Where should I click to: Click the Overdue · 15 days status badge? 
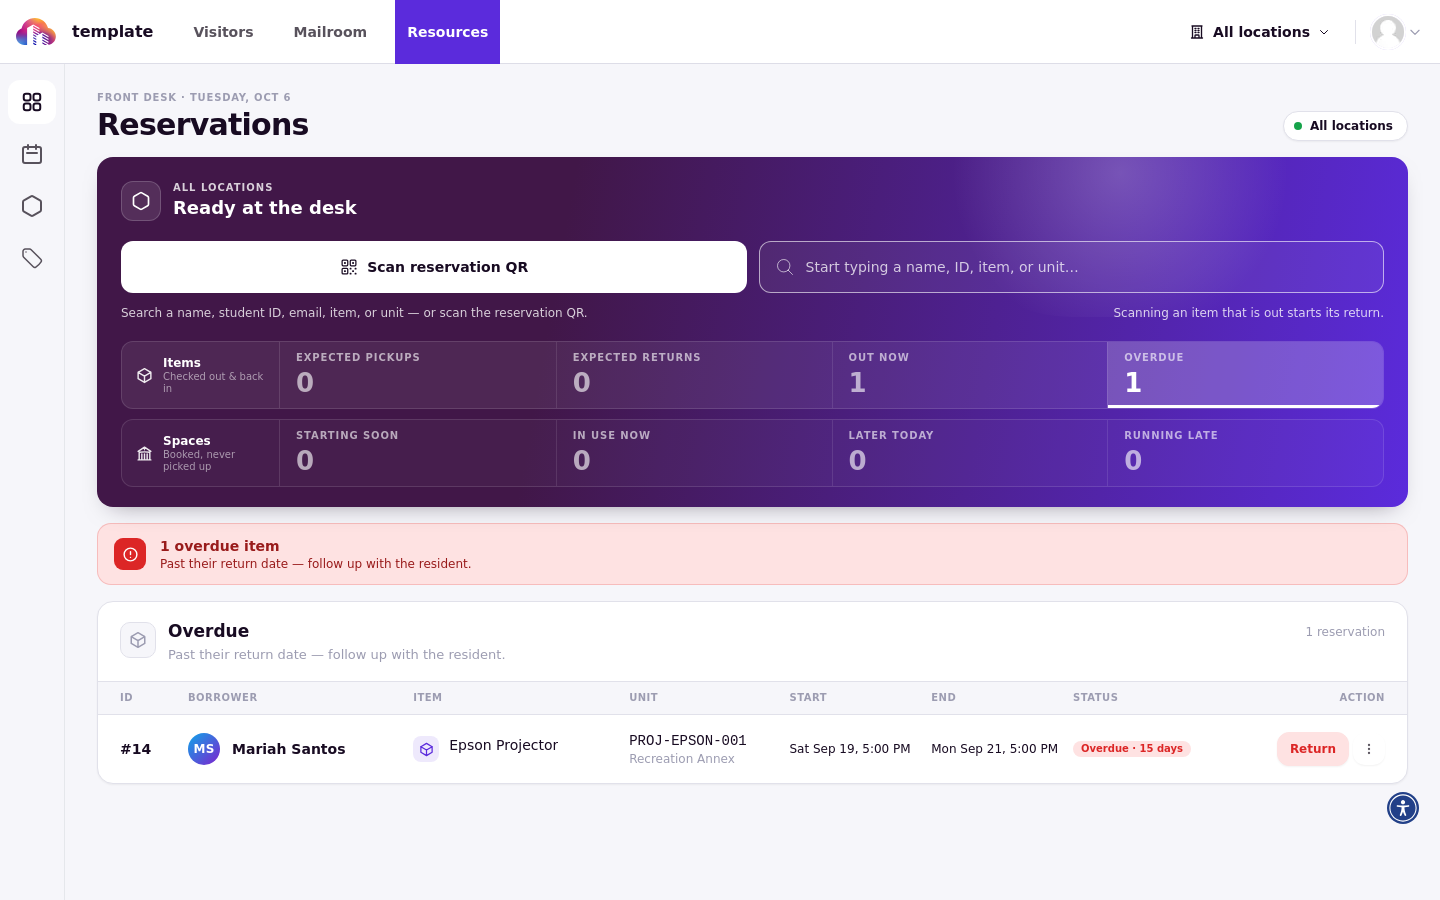(x=1132, y=749)
